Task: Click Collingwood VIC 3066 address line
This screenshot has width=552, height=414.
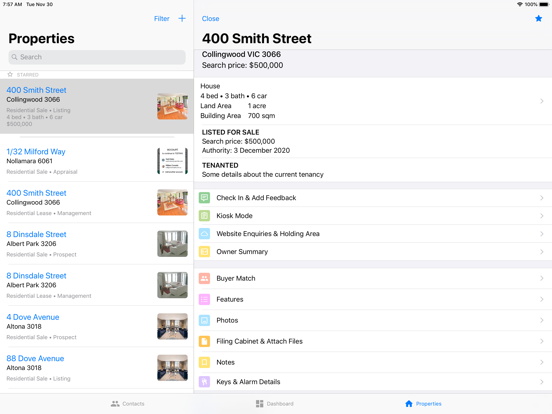Action: 241,54
